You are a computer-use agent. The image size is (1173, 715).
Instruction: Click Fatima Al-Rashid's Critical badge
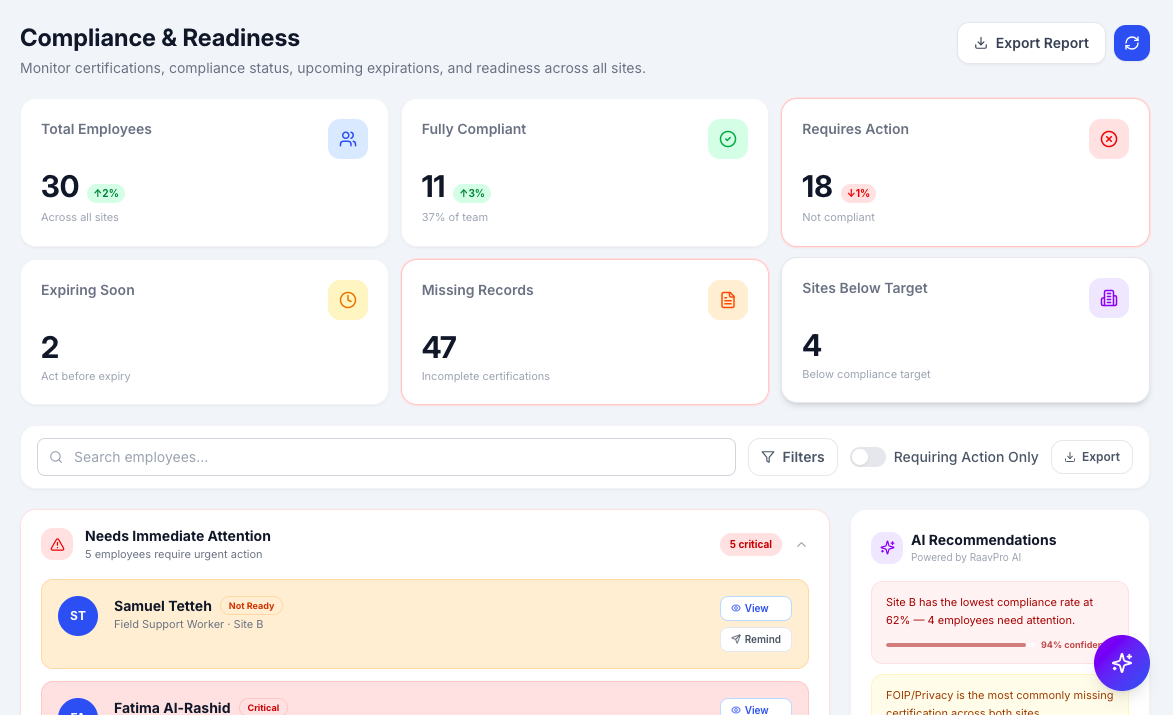click(263, 708)
